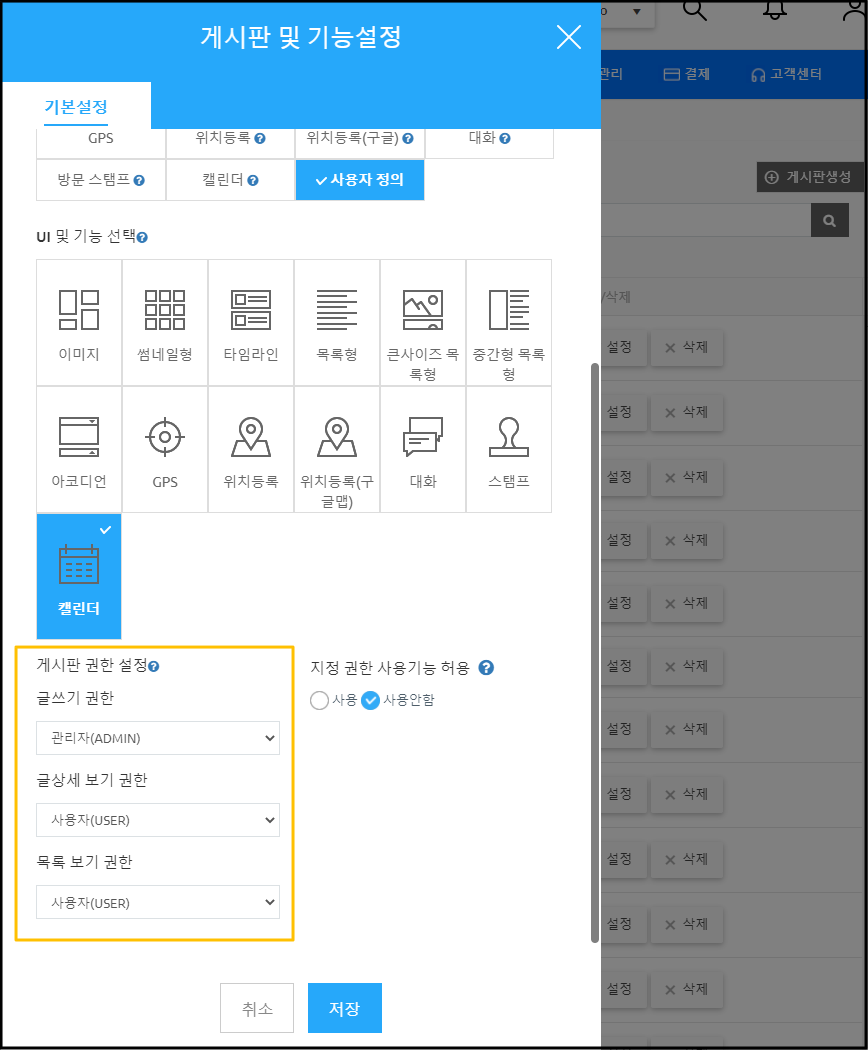The width and height of the screenshot is (868, 1050).
Task: Open the 고객센터 menu item
Action: pyautogui.click(x=787, y=75)
